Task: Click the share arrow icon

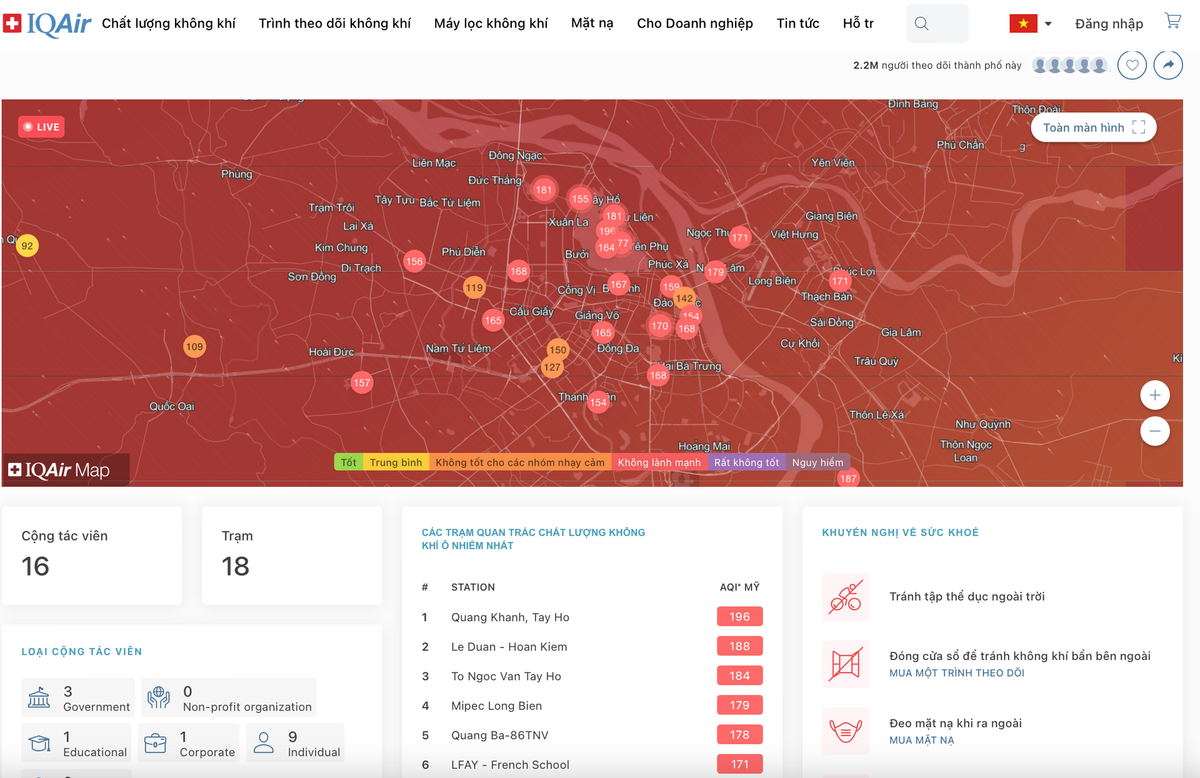Action: pos(1167,65)
